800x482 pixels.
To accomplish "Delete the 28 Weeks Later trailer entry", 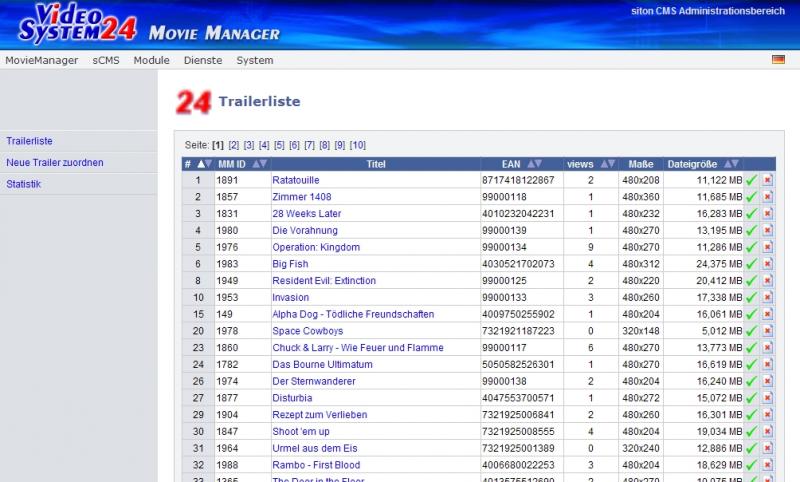I will (767, 214).
